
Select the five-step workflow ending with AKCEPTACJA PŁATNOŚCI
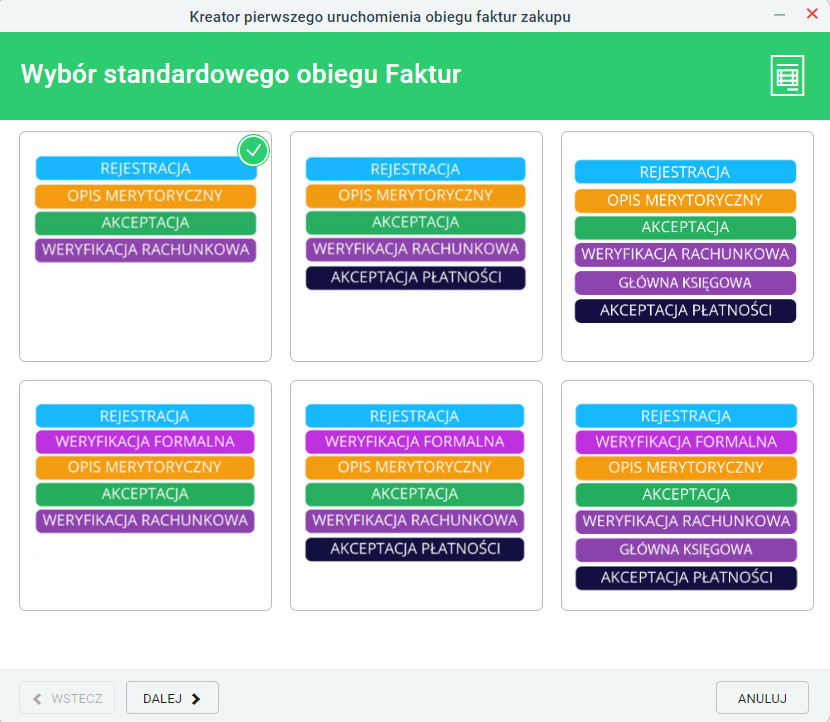point(416,247)
